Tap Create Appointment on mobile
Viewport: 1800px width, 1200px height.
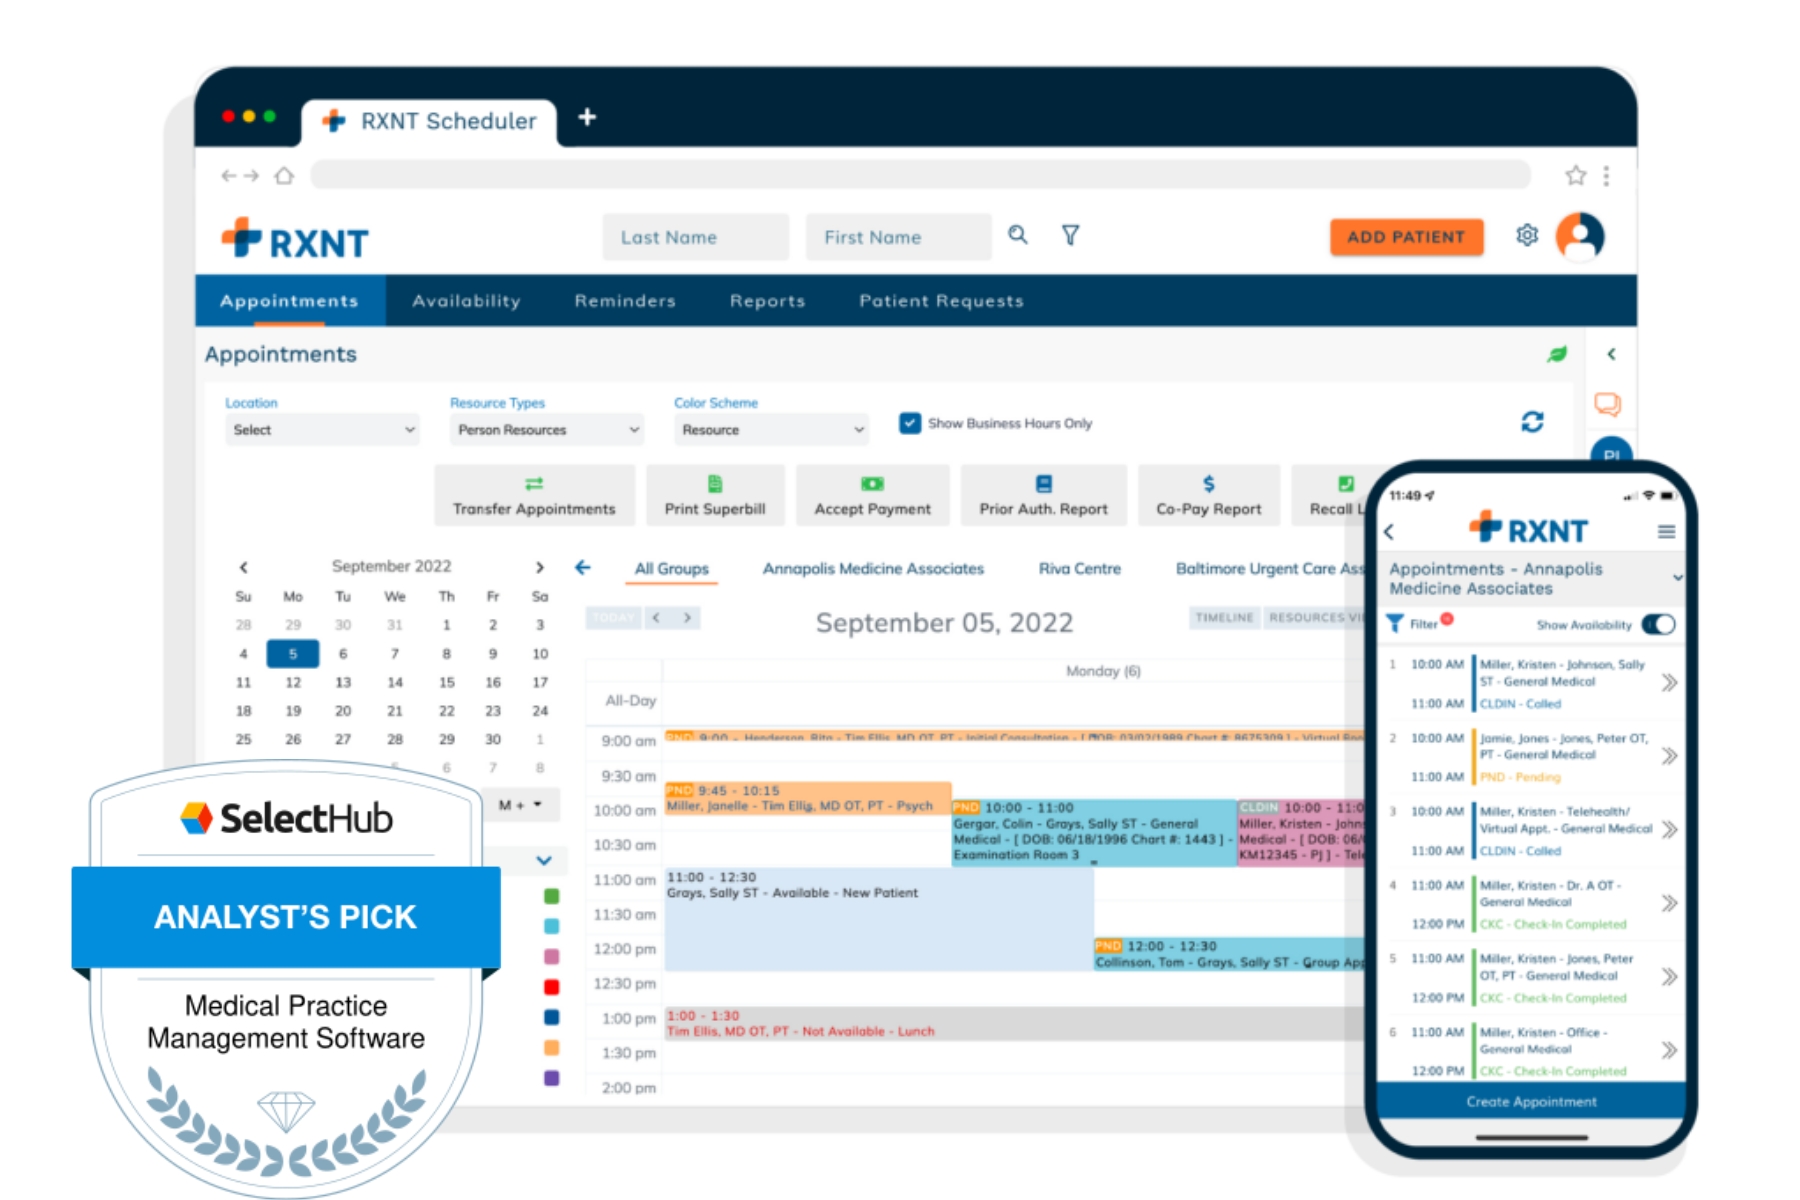[x=1531, y=1101]
